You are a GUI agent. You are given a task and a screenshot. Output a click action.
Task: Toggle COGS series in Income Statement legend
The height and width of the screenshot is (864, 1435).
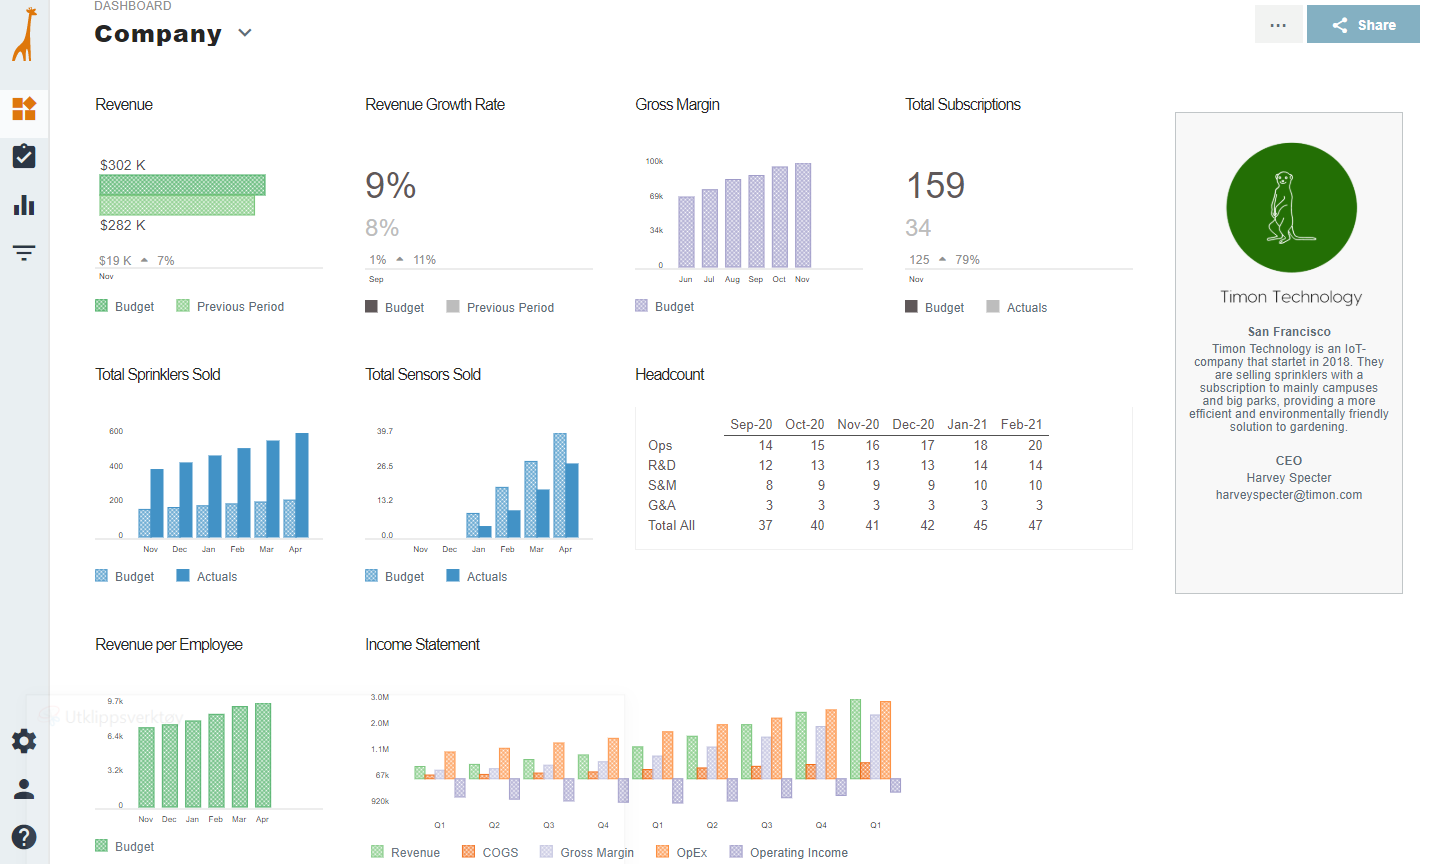[490, 853]
